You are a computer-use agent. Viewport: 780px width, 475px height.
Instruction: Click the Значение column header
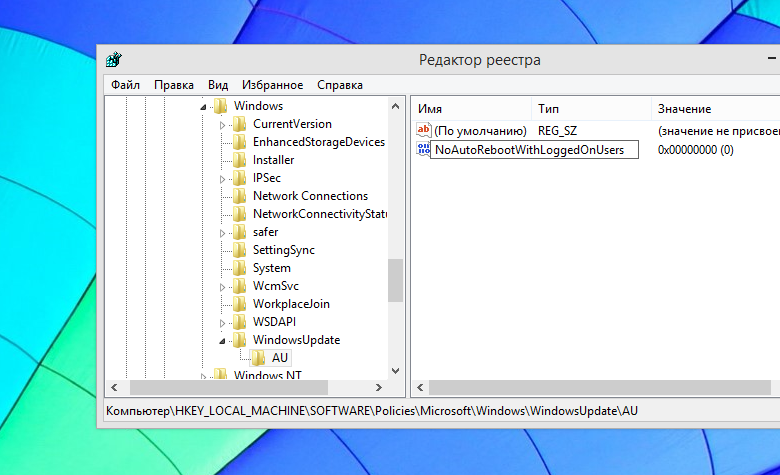point(716,109)
